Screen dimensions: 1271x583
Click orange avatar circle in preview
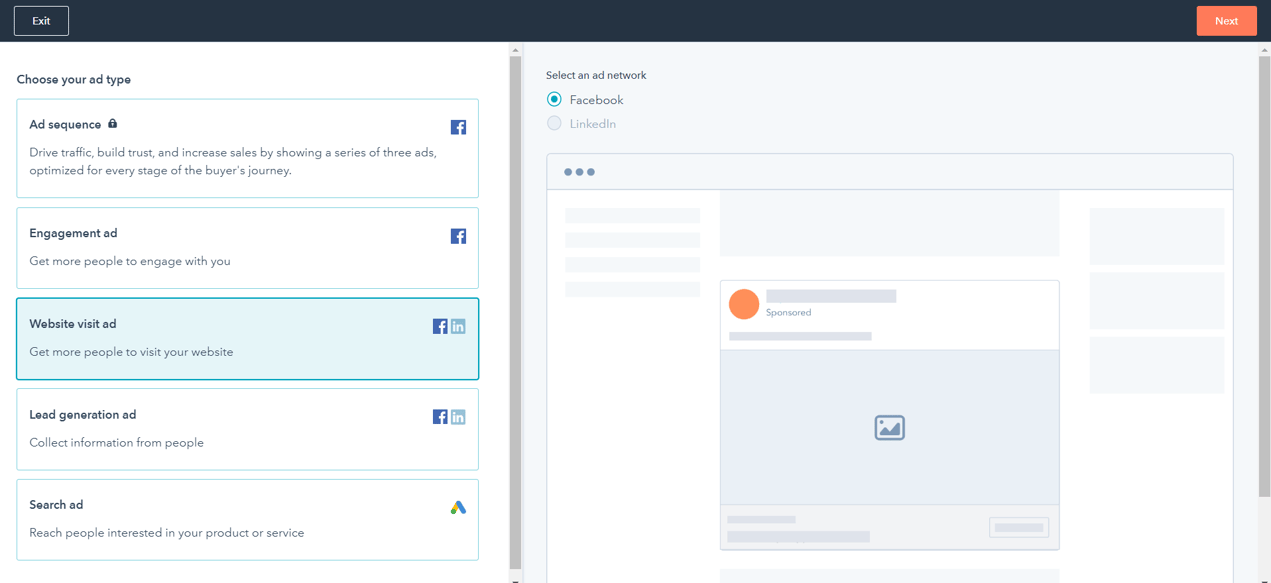(744, 304)
